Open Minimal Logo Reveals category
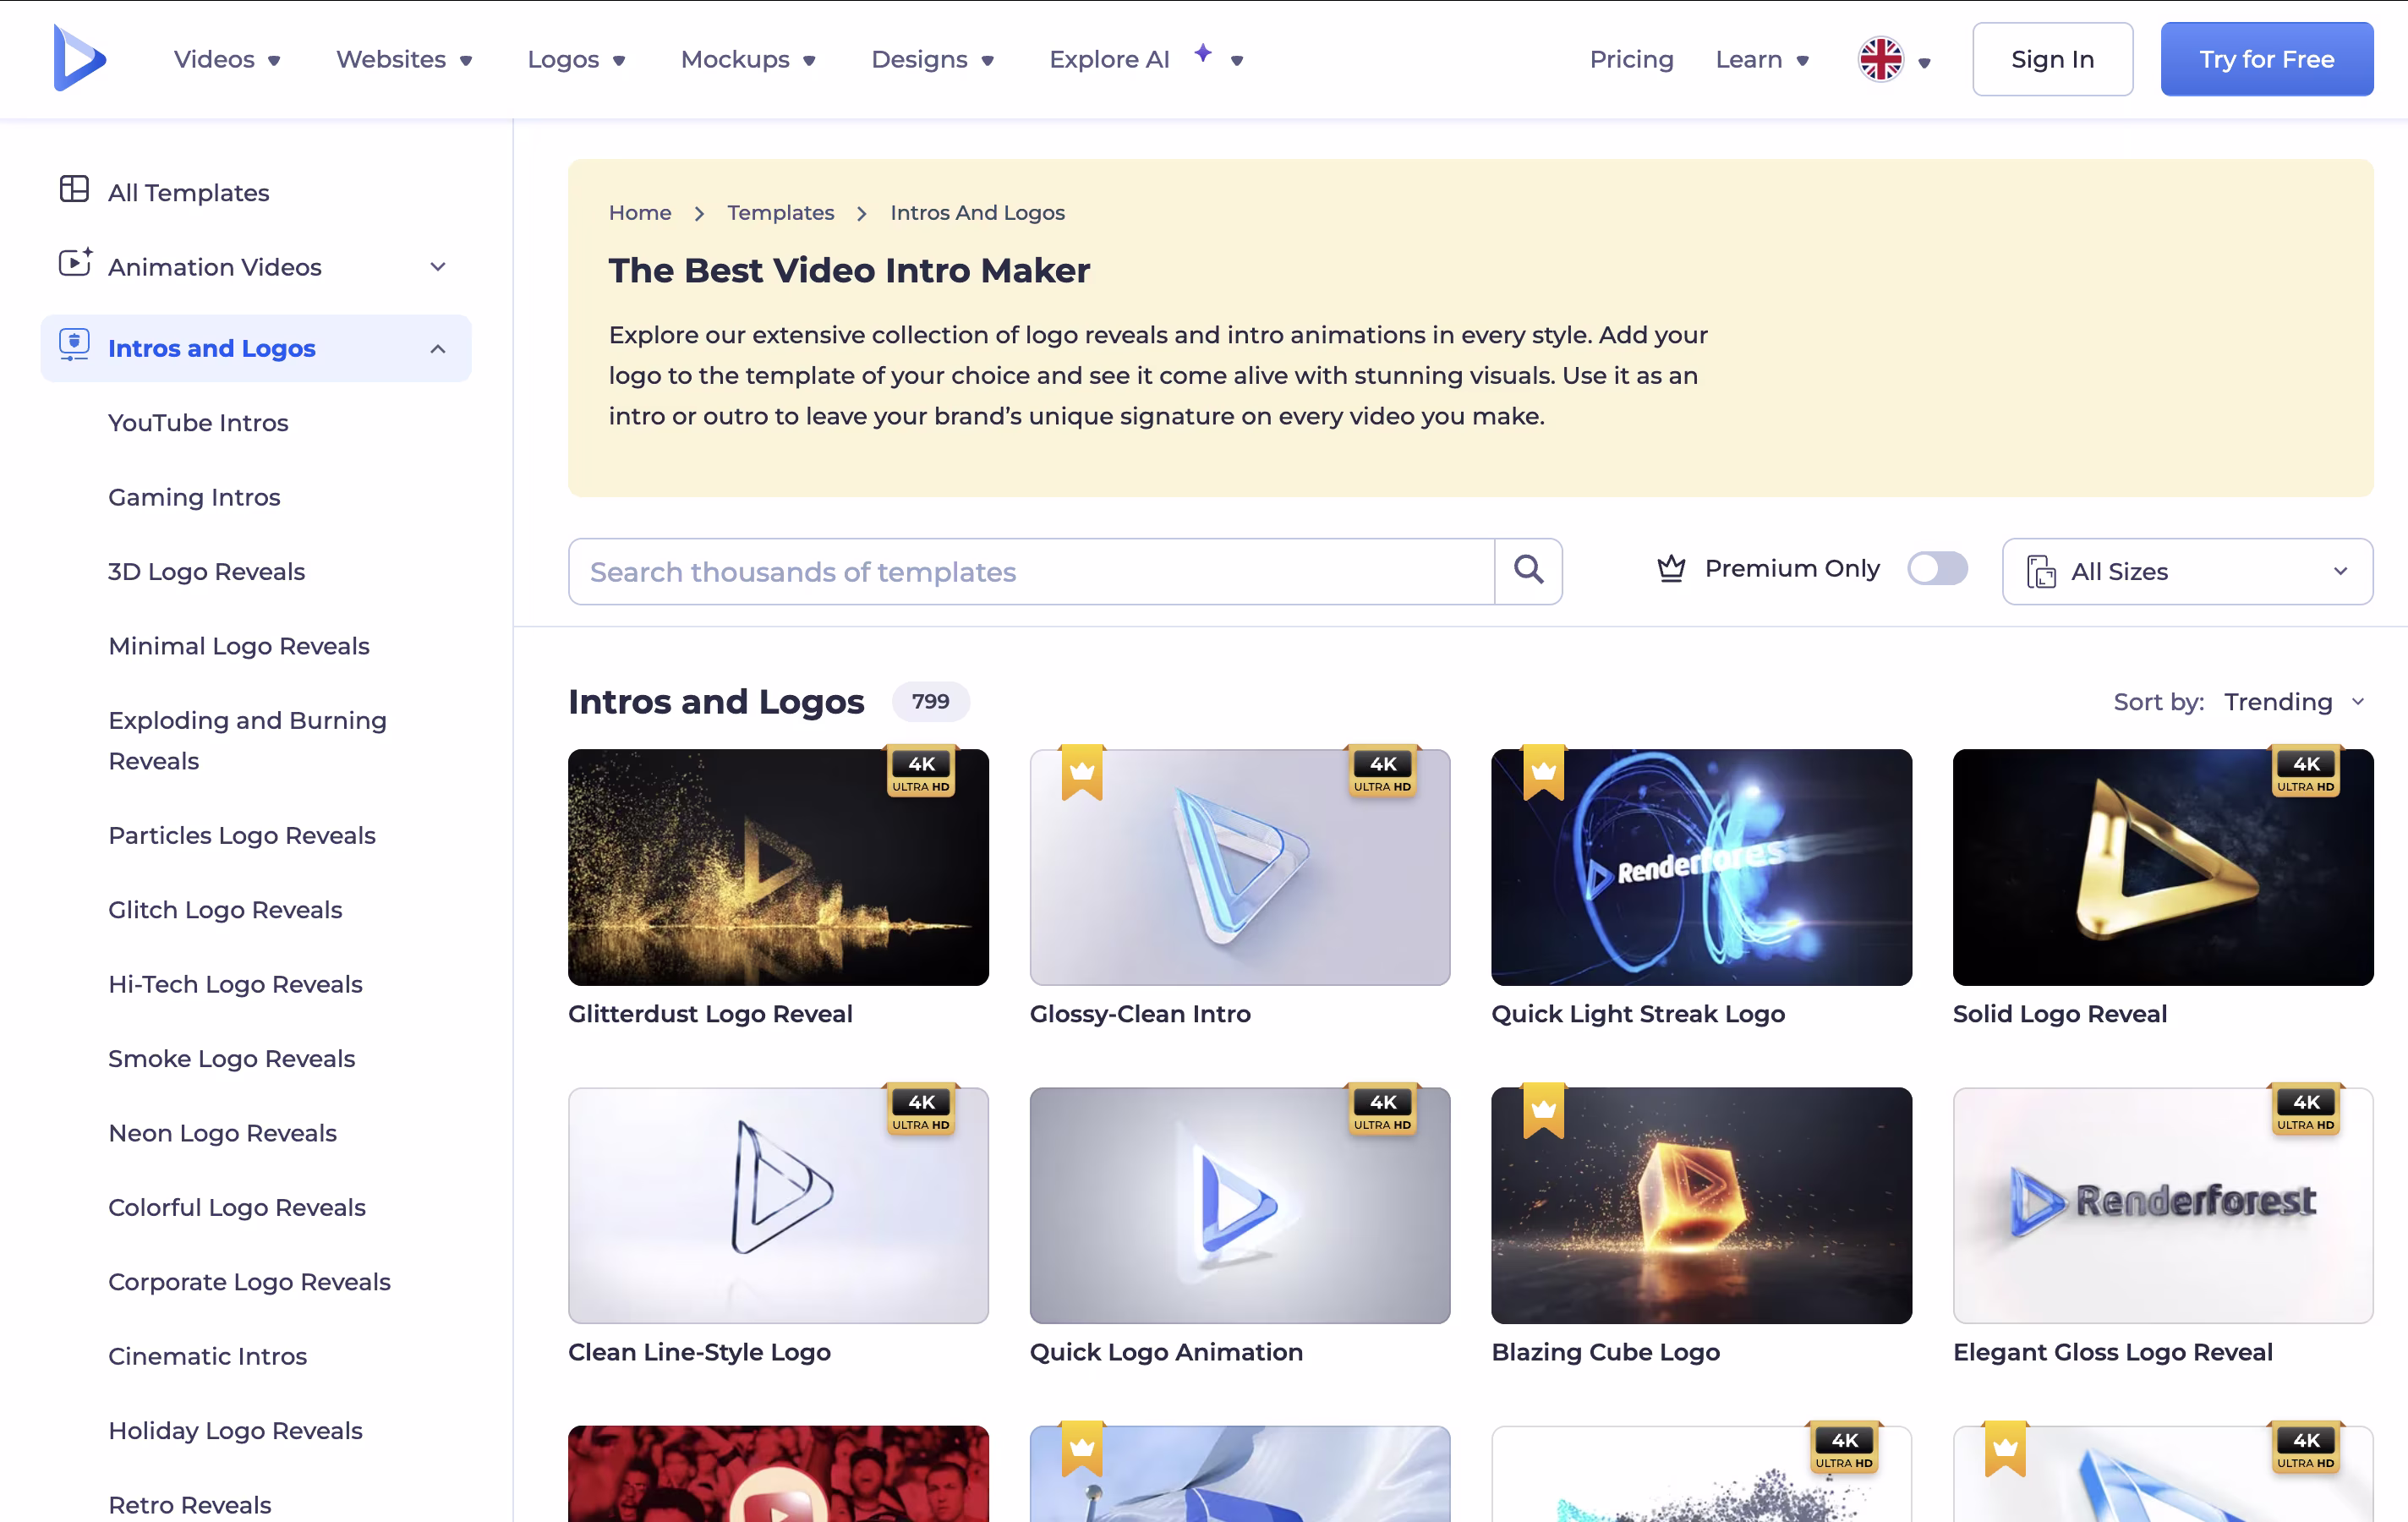2408x1522 pixels. point(239,646)
